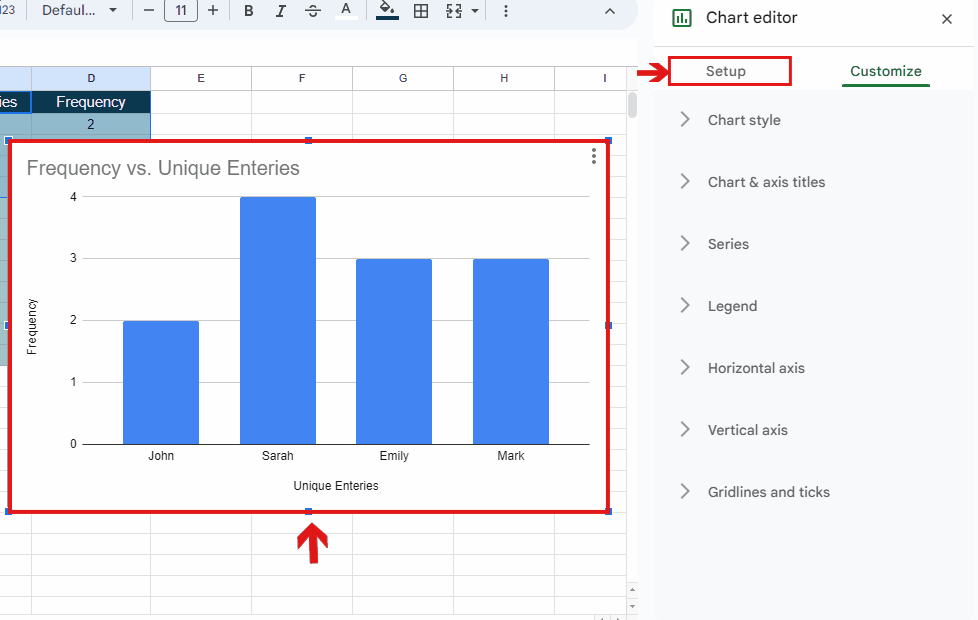Screen dimensions: 978x620
Task: Click cell containing value 2 under Frequency
Action: [x=91, y=125]
